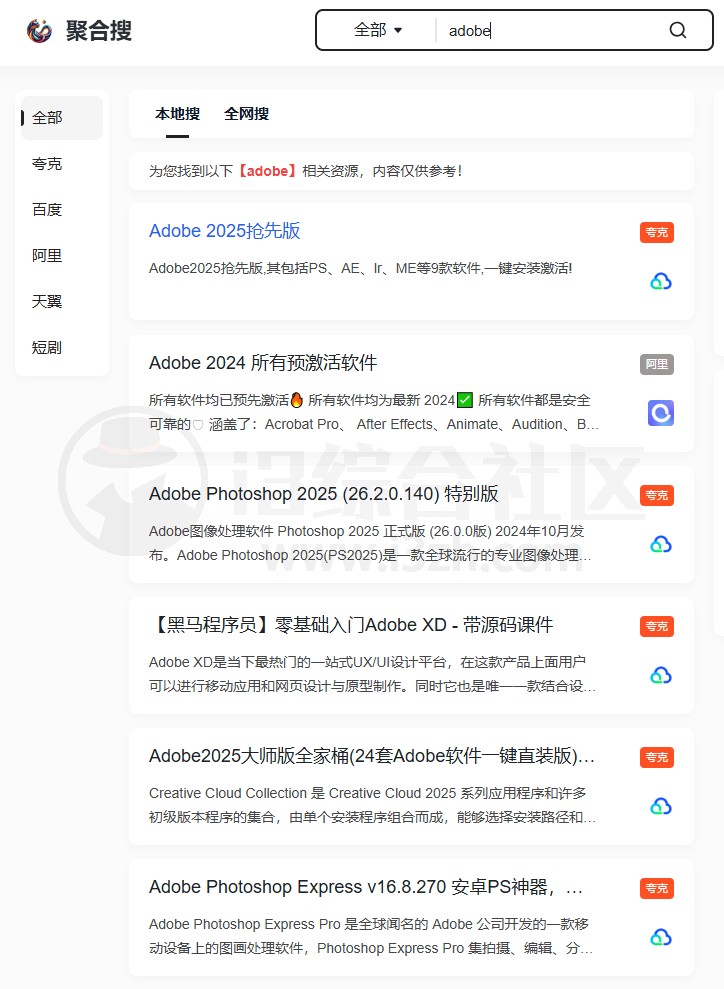This screenshot has width=724, height=989.
Task: Select 夸克 in the left sidebar
Action: (x=47, y=164)
